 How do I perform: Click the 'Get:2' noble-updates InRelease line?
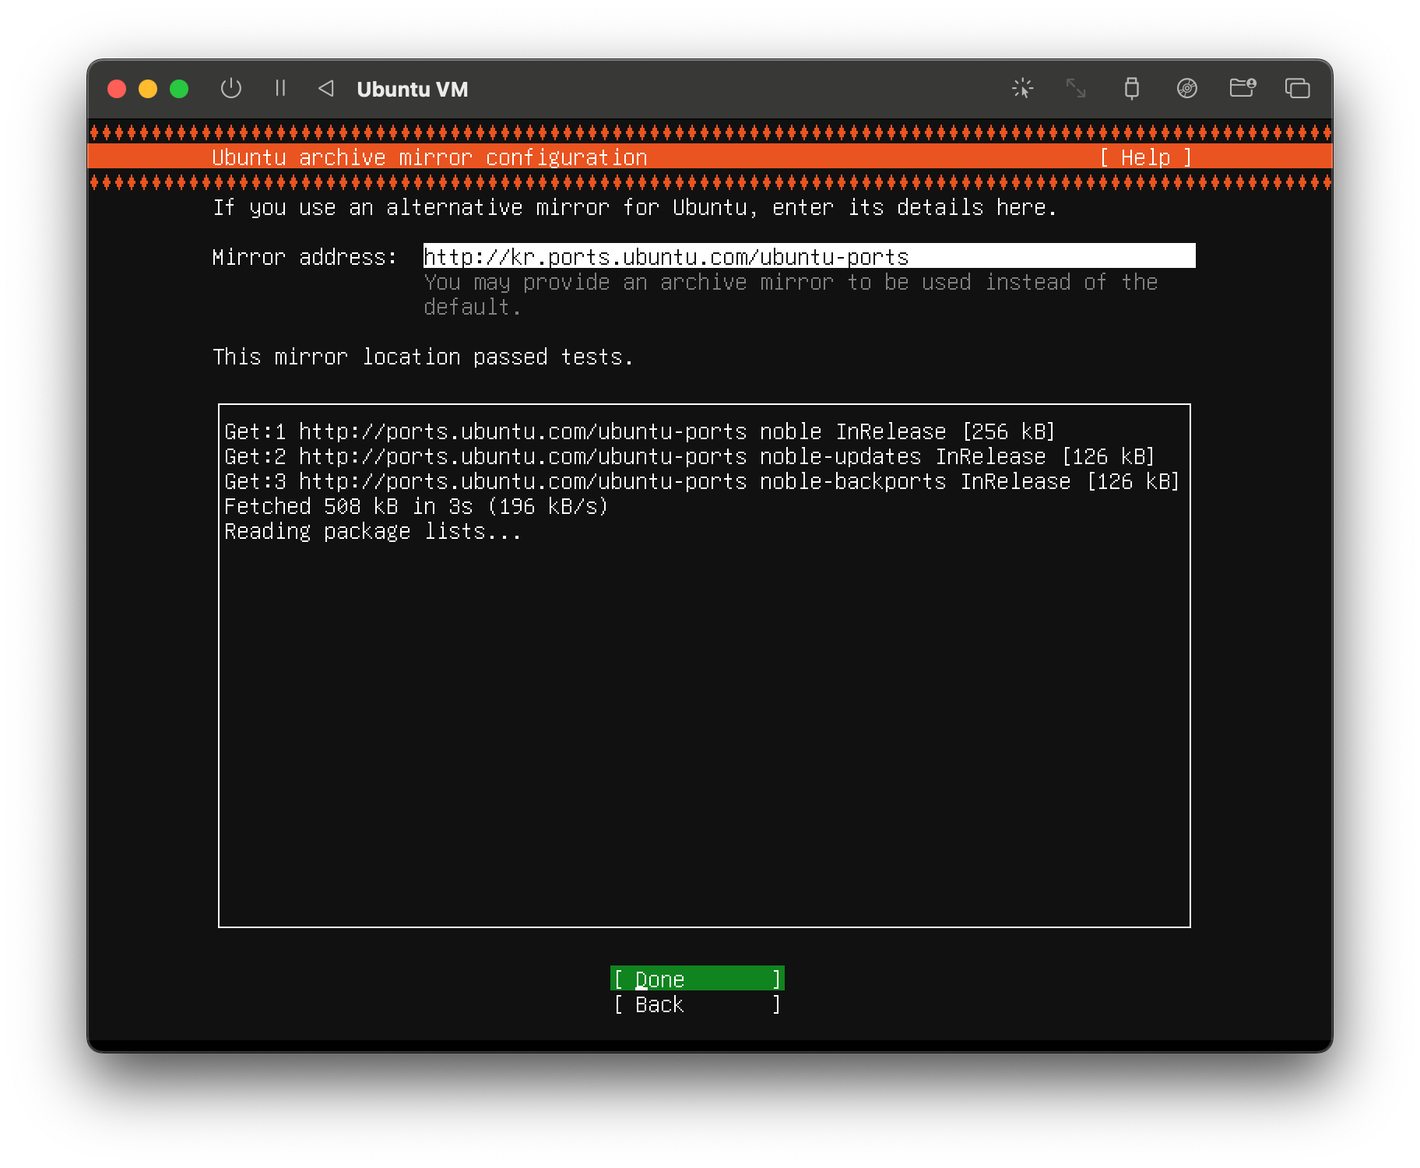690,457
